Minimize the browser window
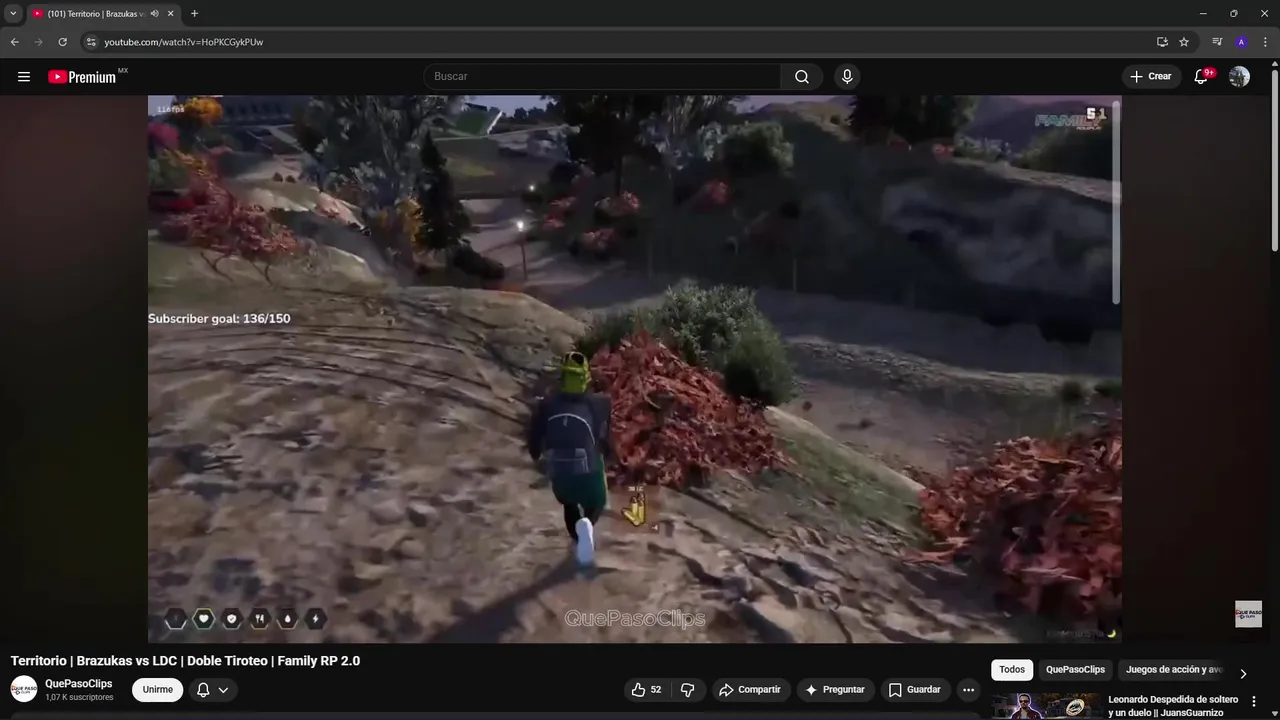 [x=1202, y=14]
